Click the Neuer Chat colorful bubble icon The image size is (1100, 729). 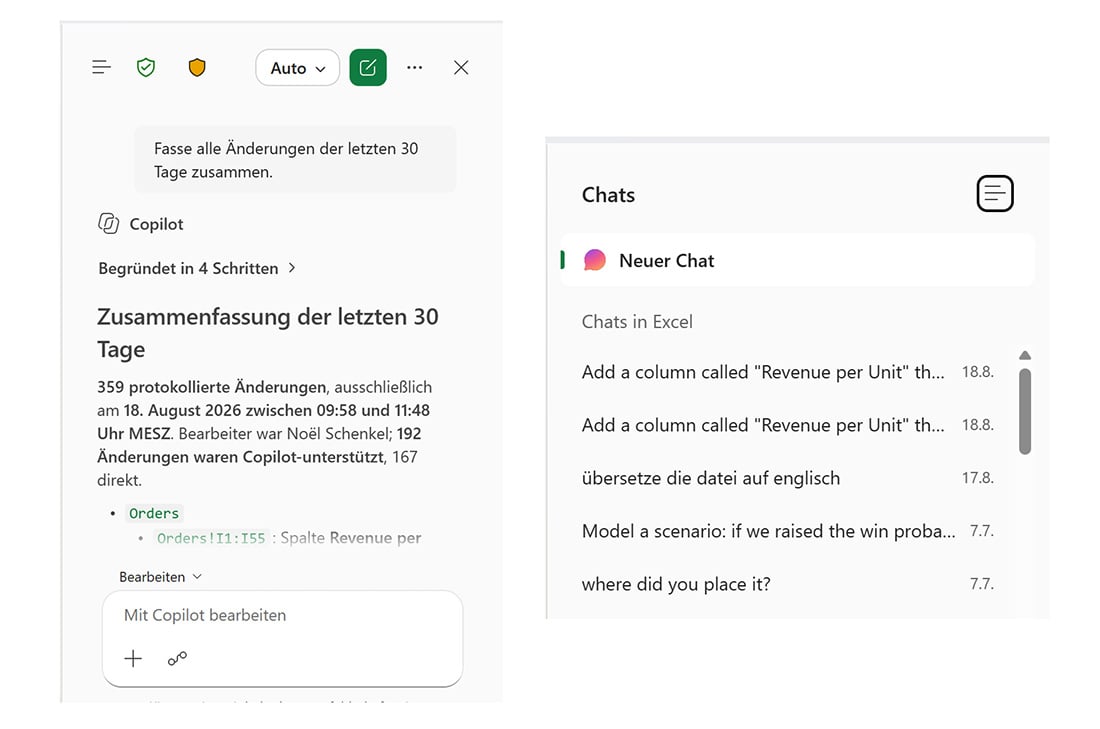595,260
